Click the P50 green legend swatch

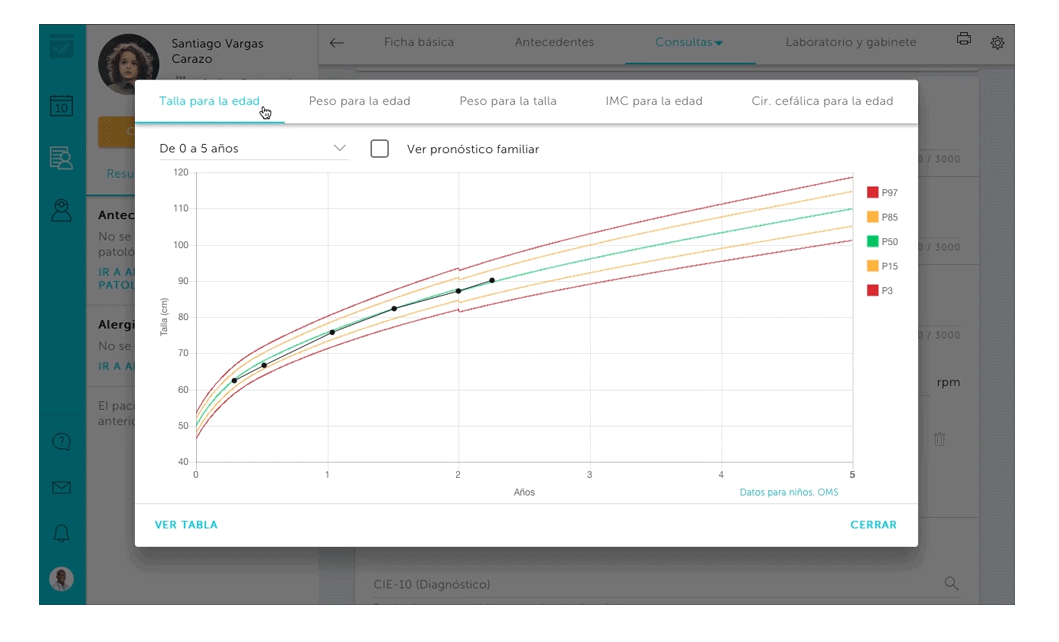tap(873, 241)
